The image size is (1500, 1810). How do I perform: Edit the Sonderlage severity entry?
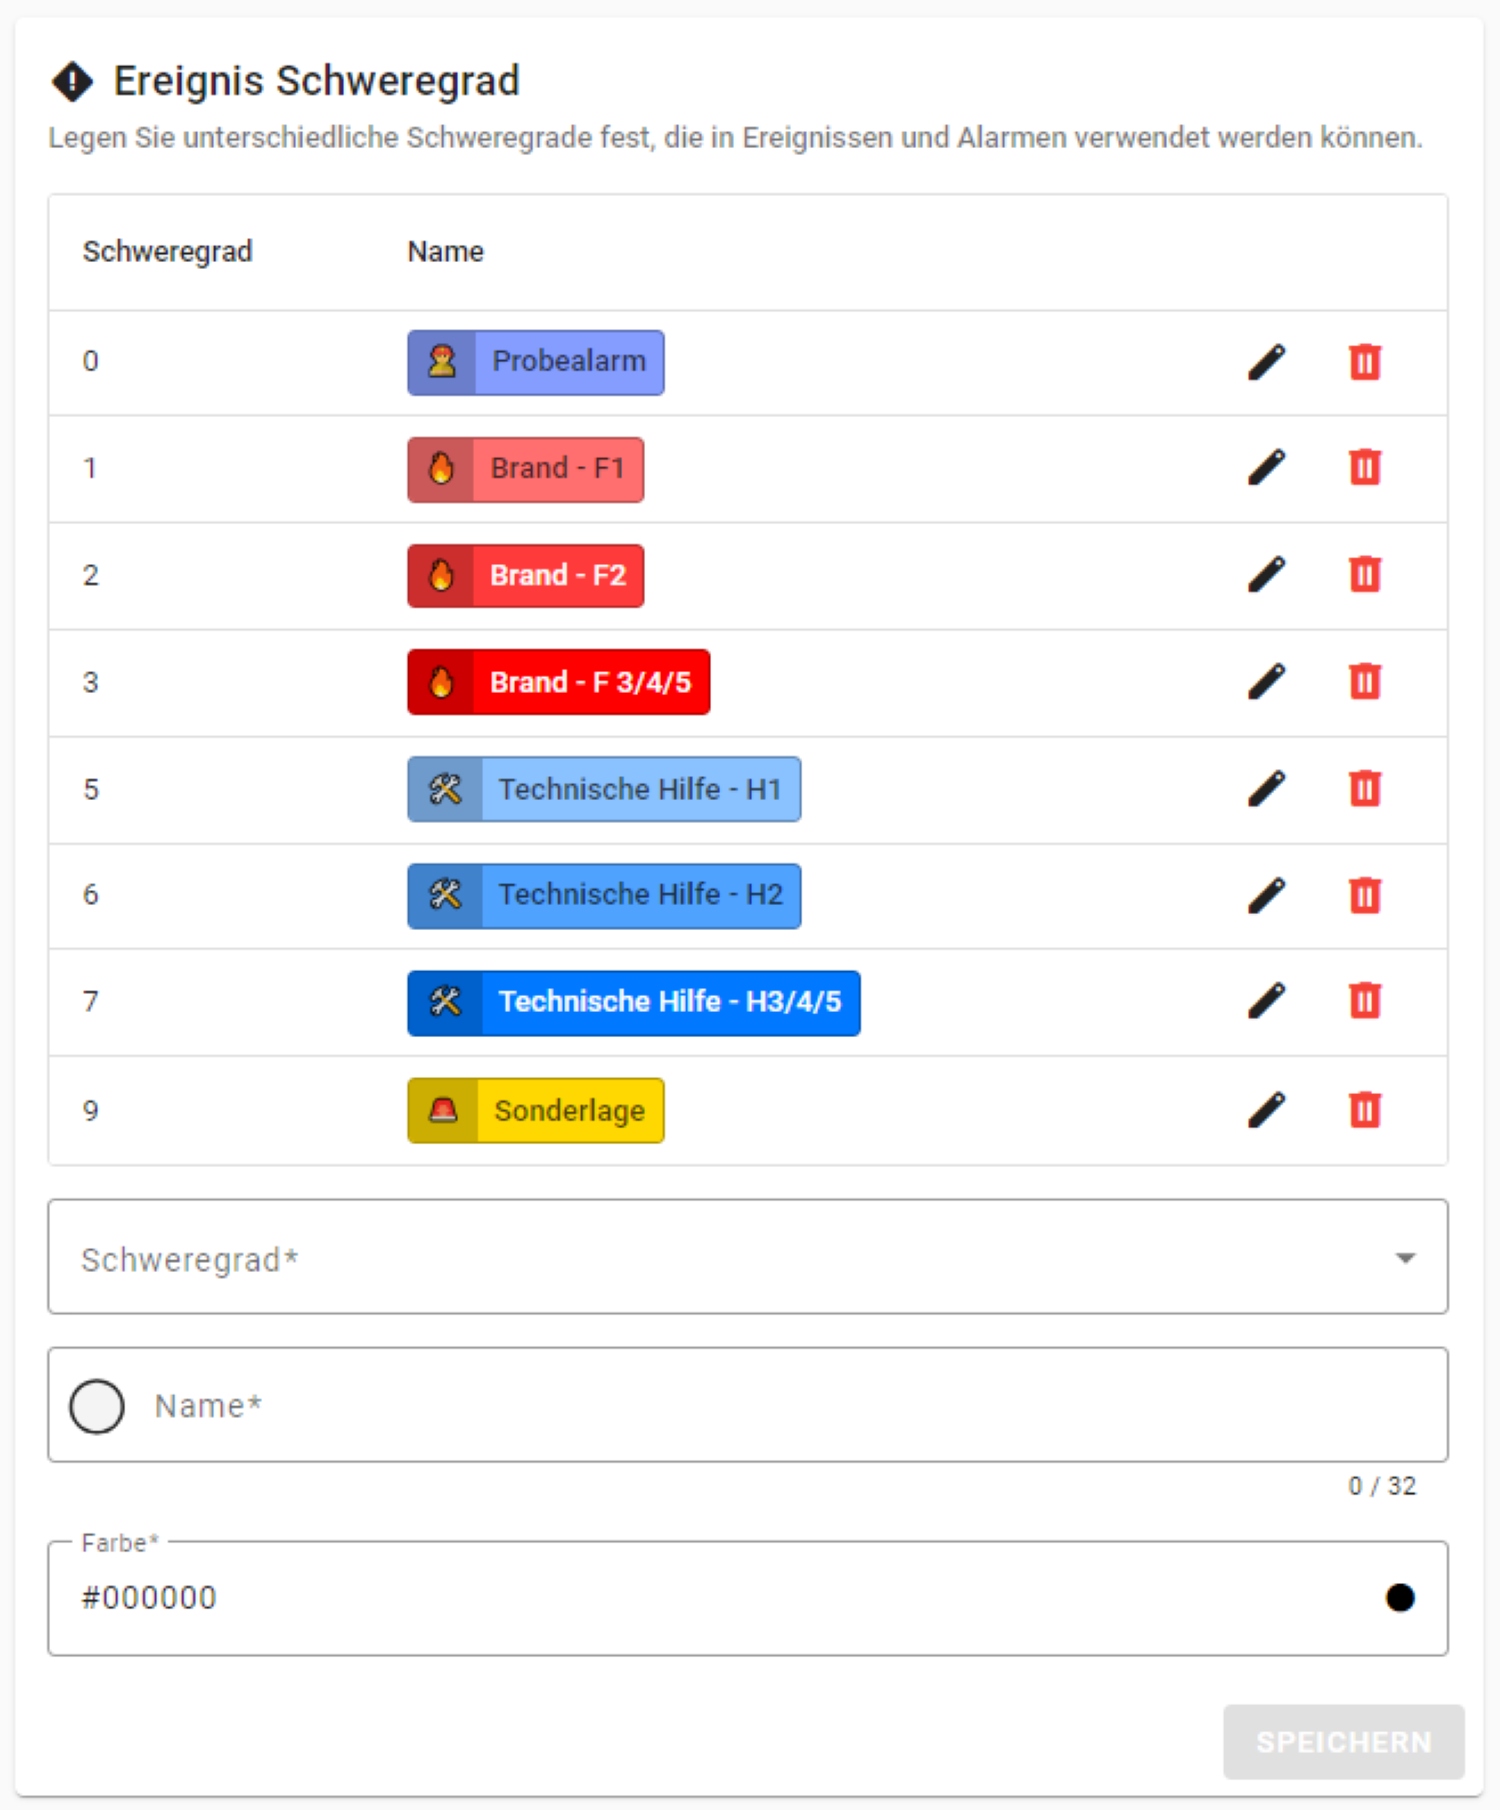click(1266, 1110)
